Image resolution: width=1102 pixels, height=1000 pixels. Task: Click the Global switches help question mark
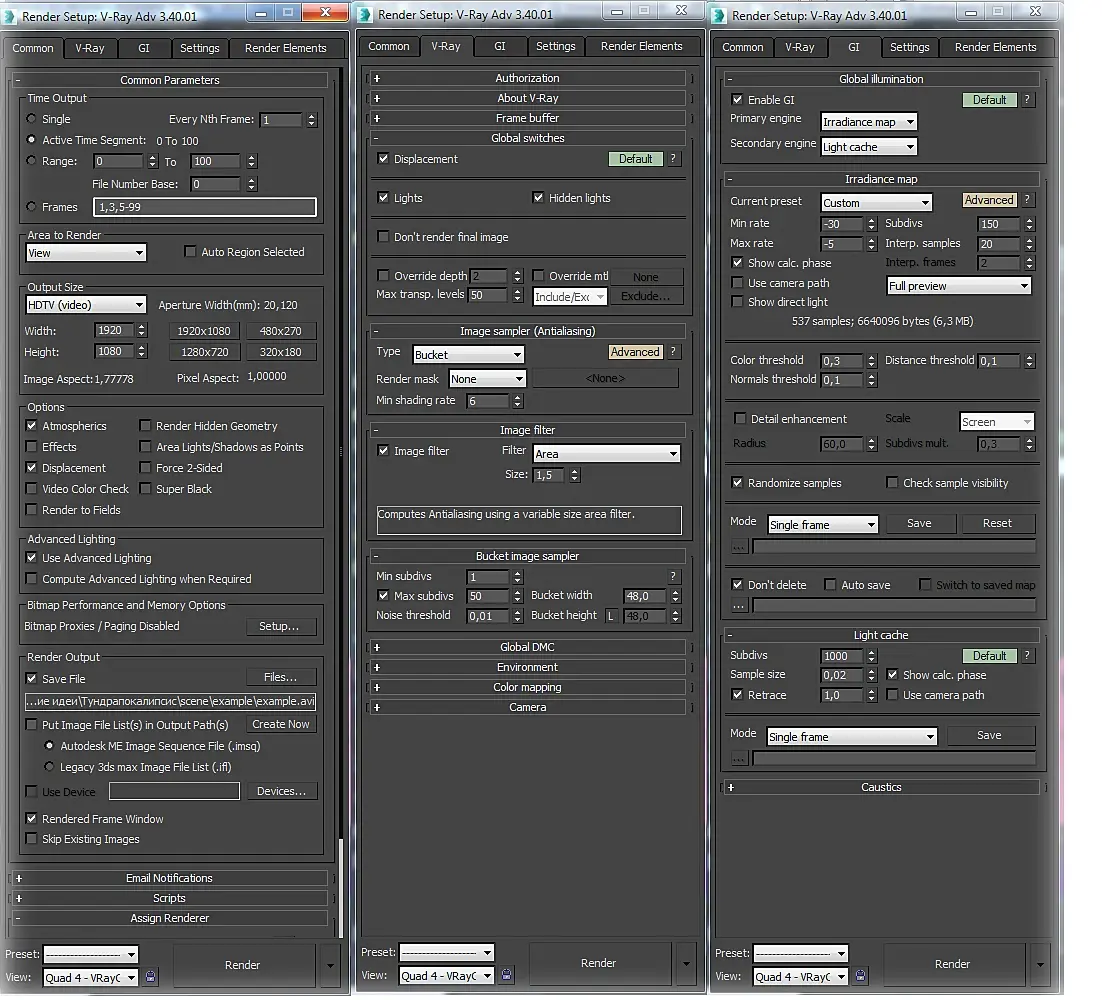(x=674, y=159)
